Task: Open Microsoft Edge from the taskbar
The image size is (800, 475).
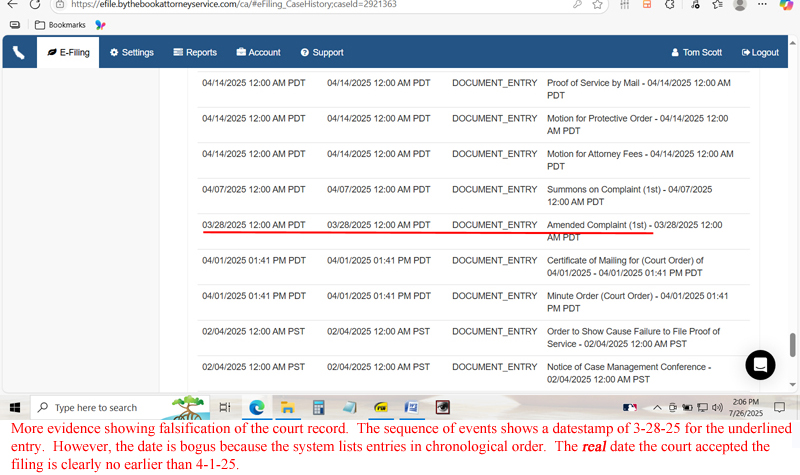Action: [256, 407]
